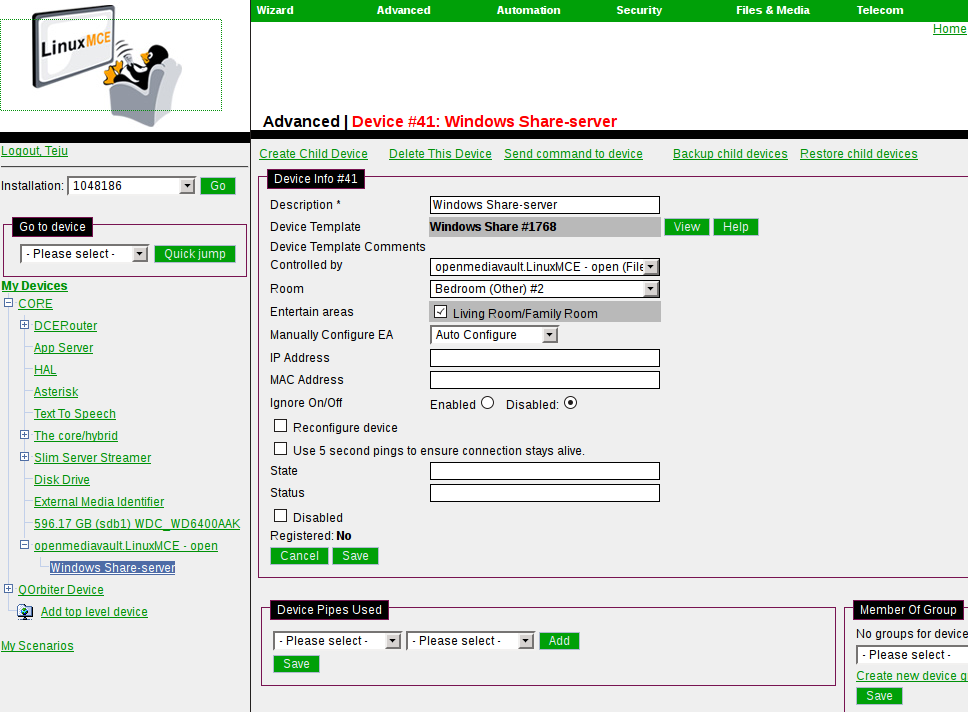Screen dimensions: 968x712
Task: Save the Member Of Group section
Action: point(879,696)
